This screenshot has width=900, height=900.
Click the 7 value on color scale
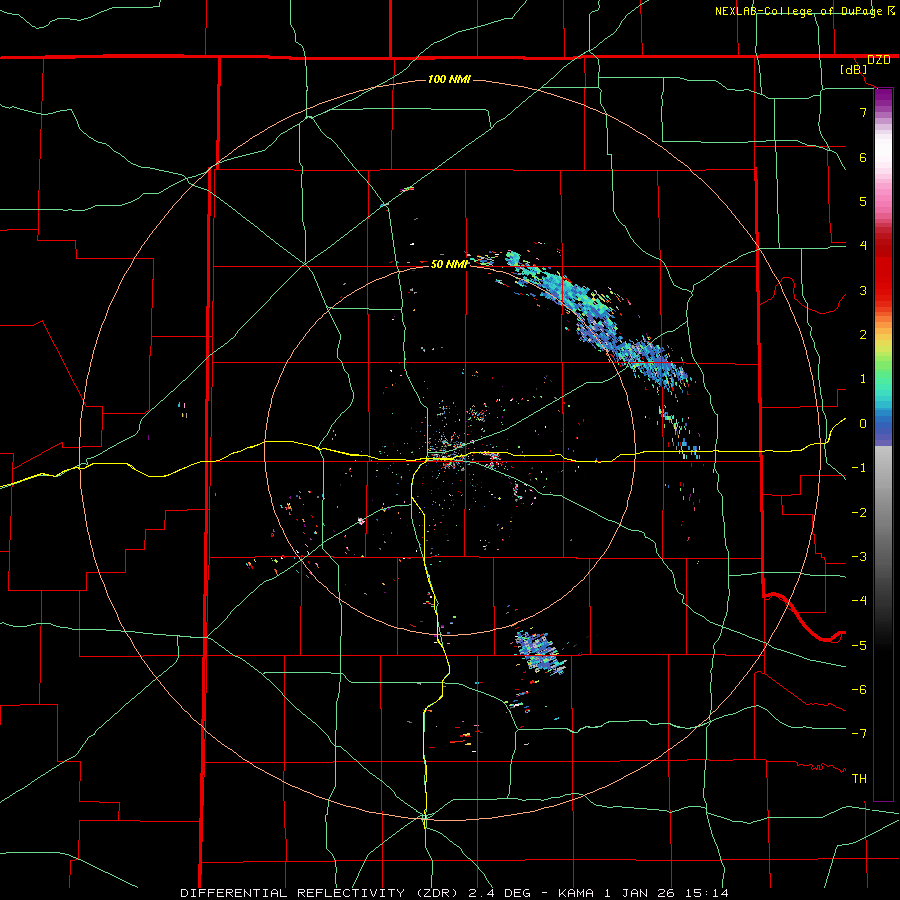(x=863, y=112)
